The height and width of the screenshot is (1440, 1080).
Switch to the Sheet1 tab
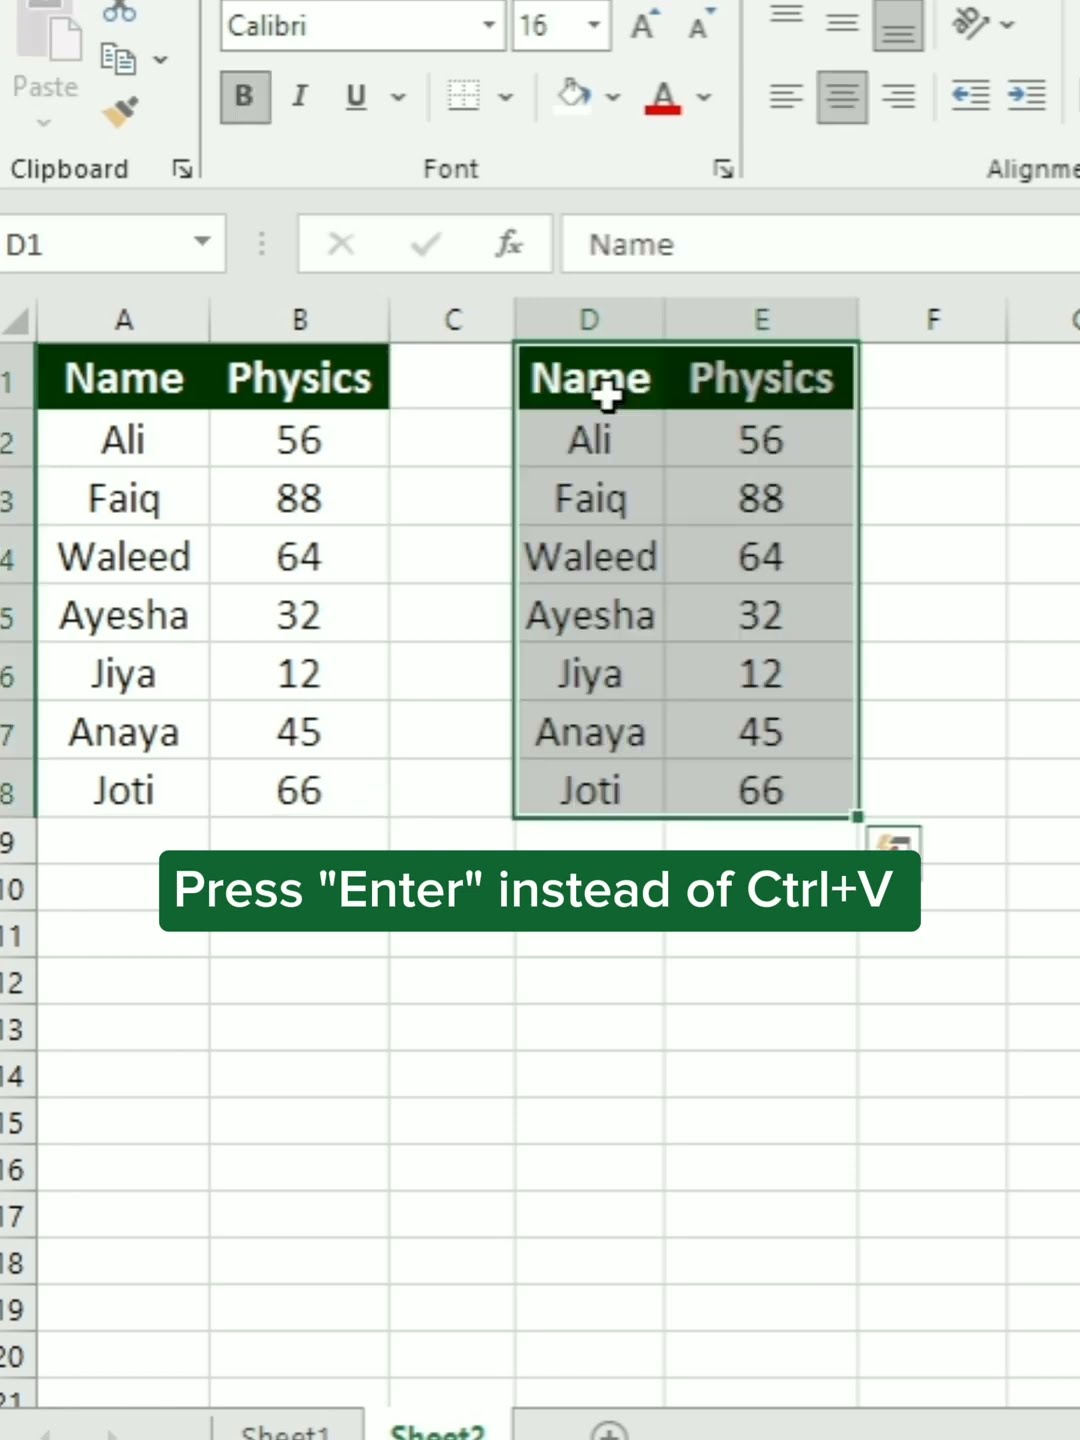point(286,1430)
